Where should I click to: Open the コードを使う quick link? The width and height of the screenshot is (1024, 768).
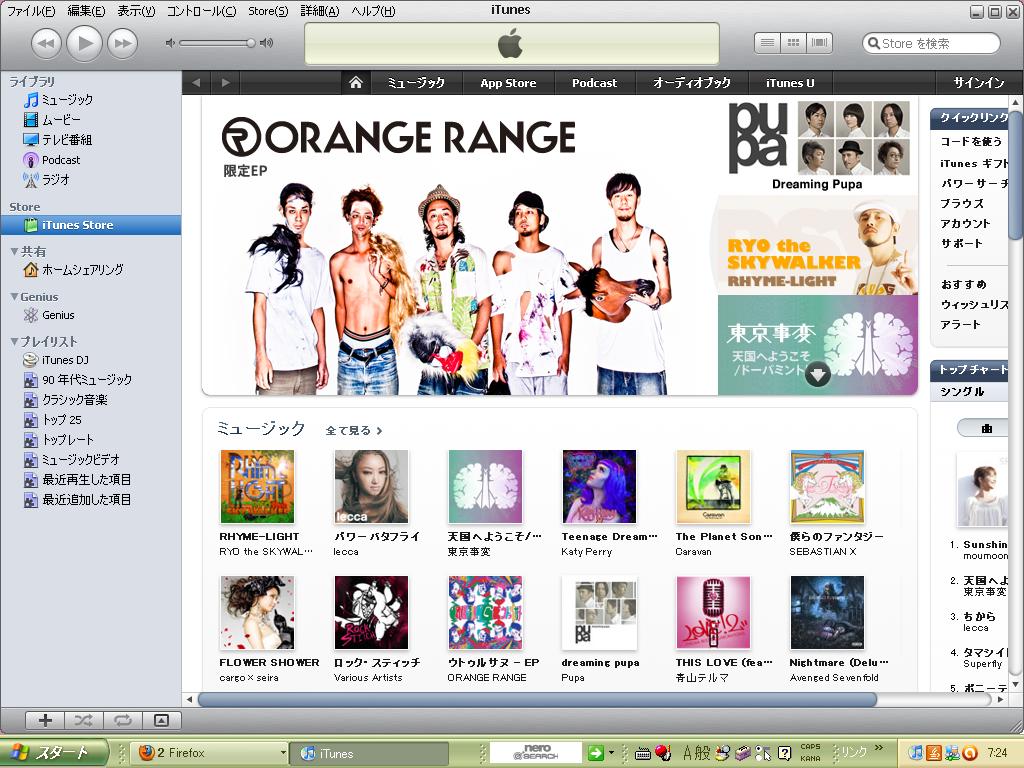click(971, 142)
